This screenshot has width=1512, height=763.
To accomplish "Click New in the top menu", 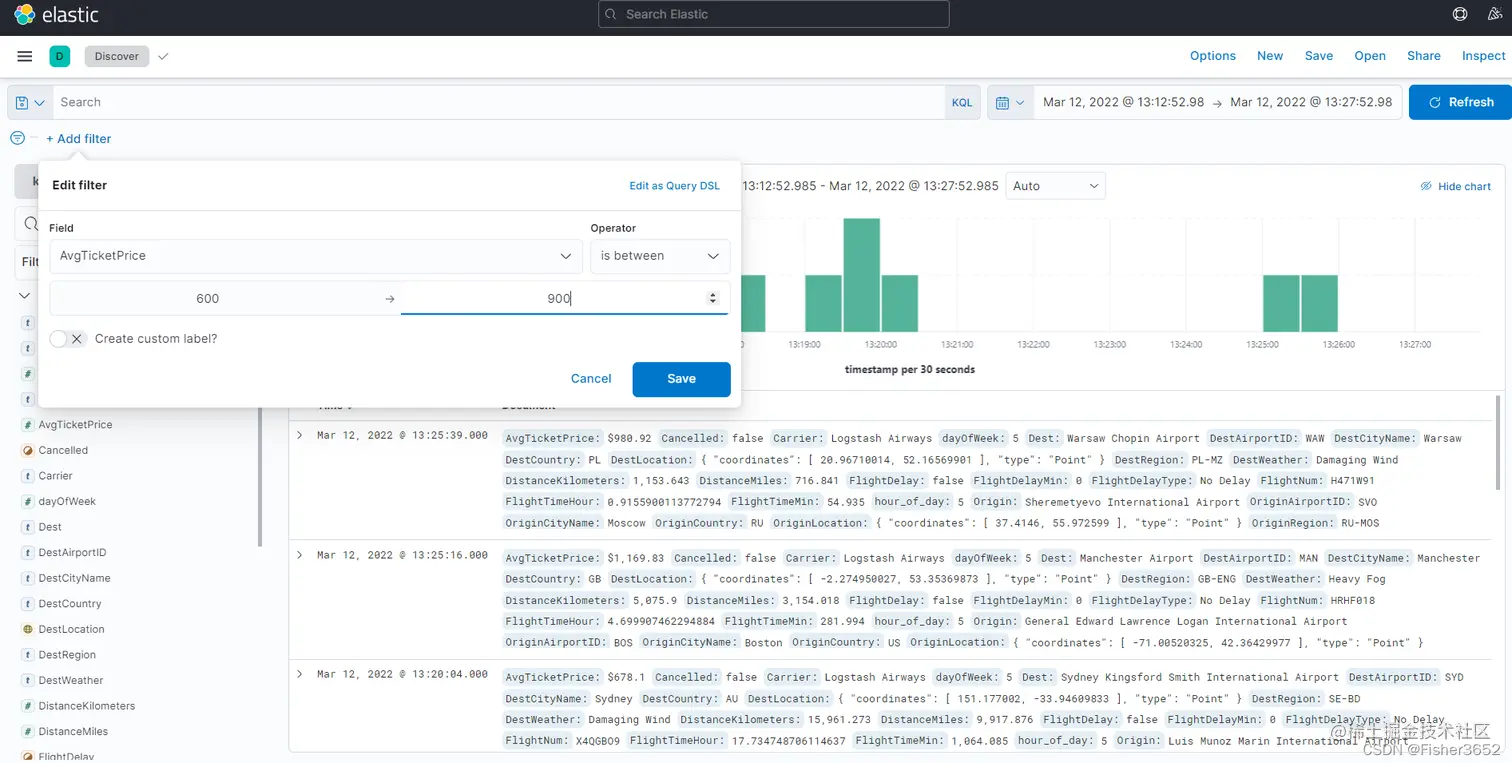I will pyautogui.click(x=1270, y=56).
